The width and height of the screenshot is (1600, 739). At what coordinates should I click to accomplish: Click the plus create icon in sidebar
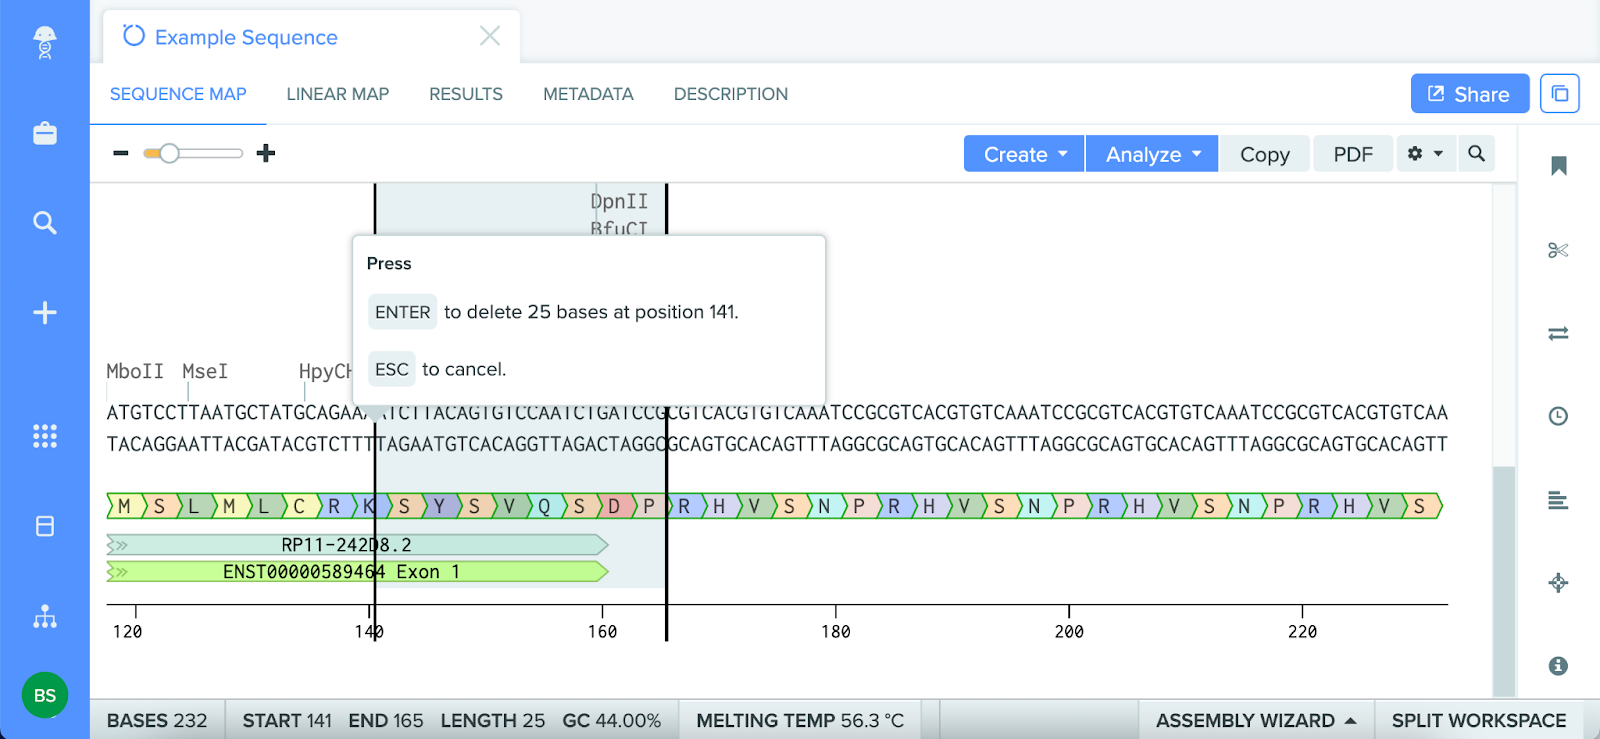coord(45,313)
